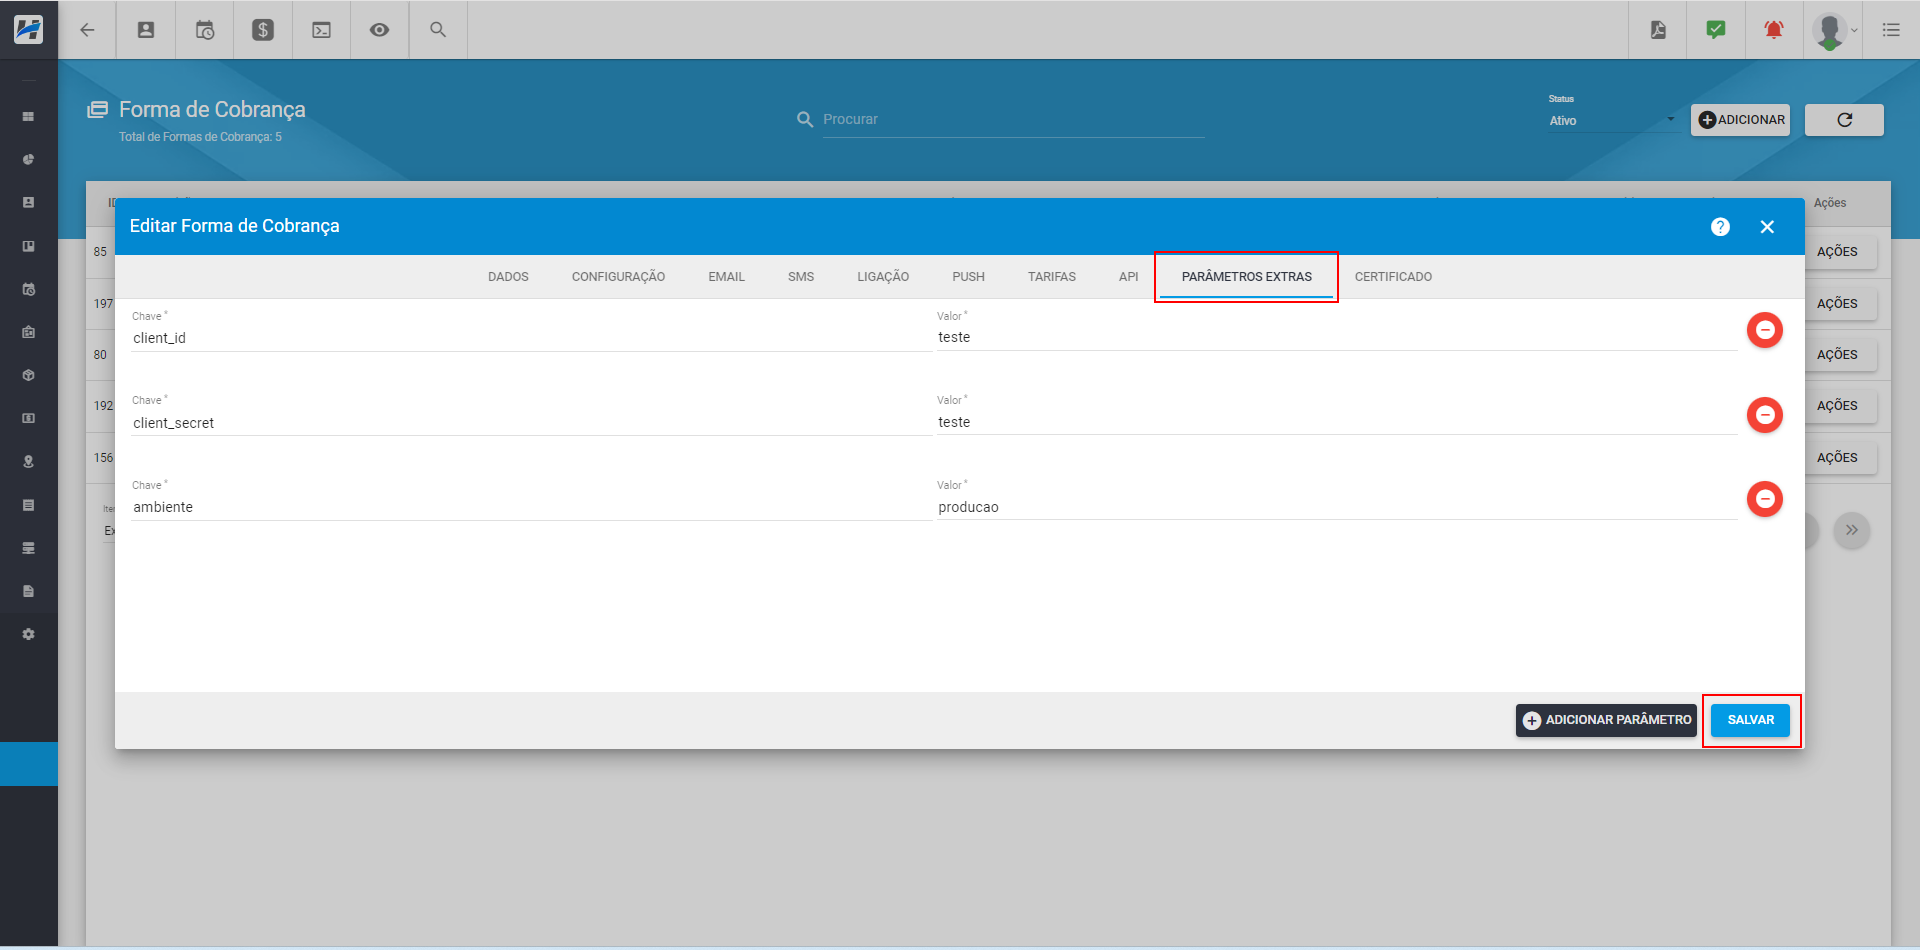Go to last page with double chevron
1920x950 pixels.
click(x=1852, y=530)
